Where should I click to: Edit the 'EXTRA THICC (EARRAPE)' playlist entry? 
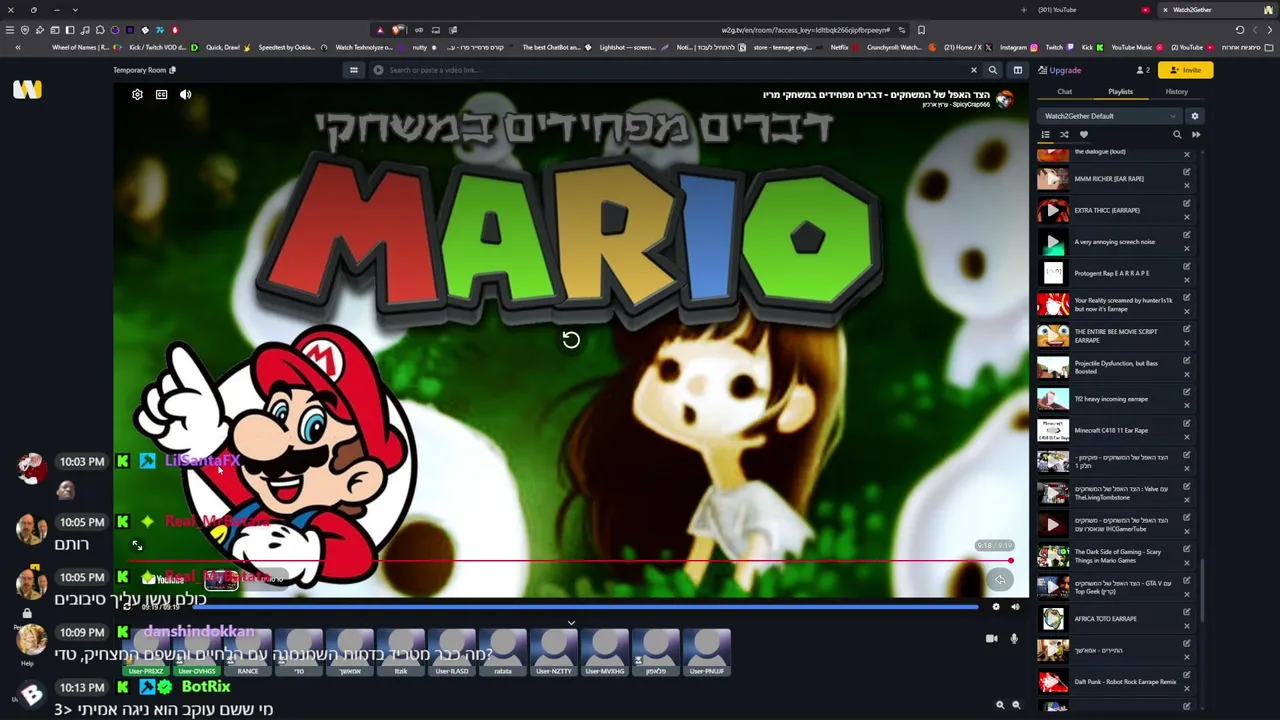[x=1186, y=203]
